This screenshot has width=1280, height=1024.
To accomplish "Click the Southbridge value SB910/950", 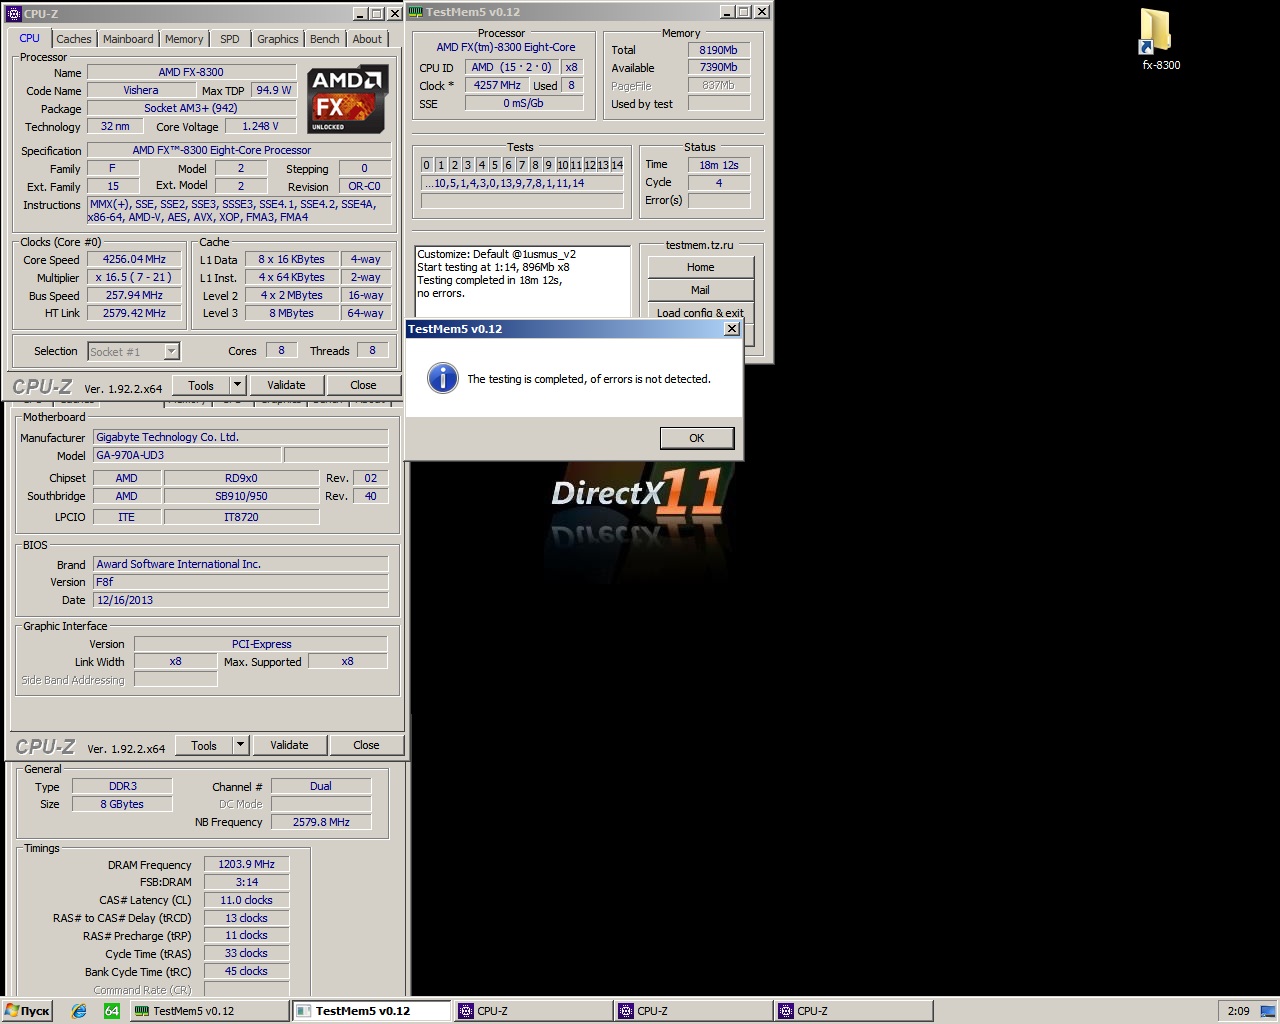I will 241,496.
